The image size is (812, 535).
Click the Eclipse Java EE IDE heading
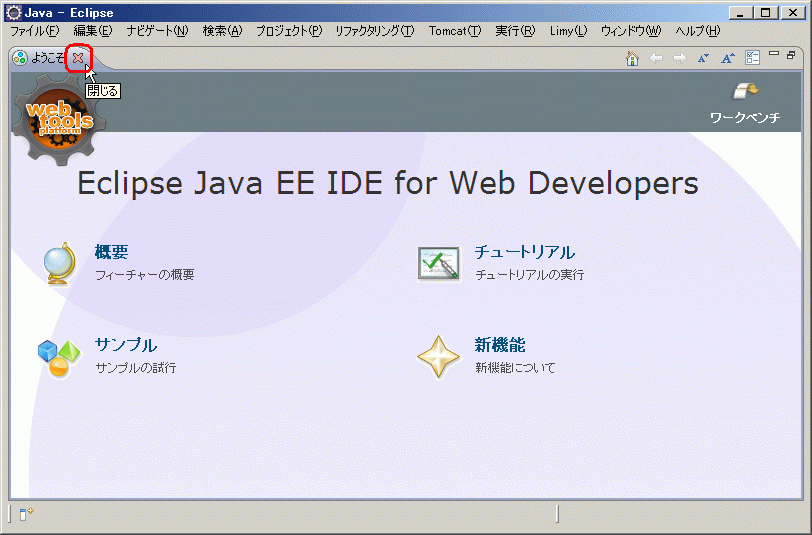388,183
